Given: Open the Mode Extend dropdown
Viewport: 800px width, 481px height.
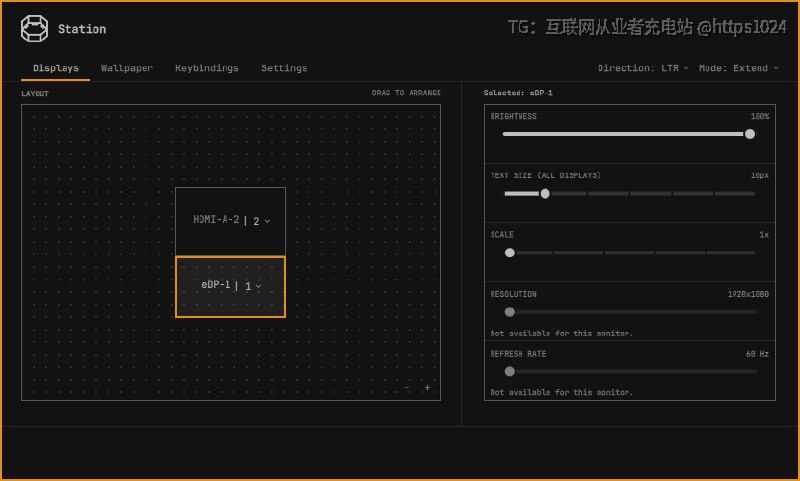Looking at the screenshot, I should point(739,68).
